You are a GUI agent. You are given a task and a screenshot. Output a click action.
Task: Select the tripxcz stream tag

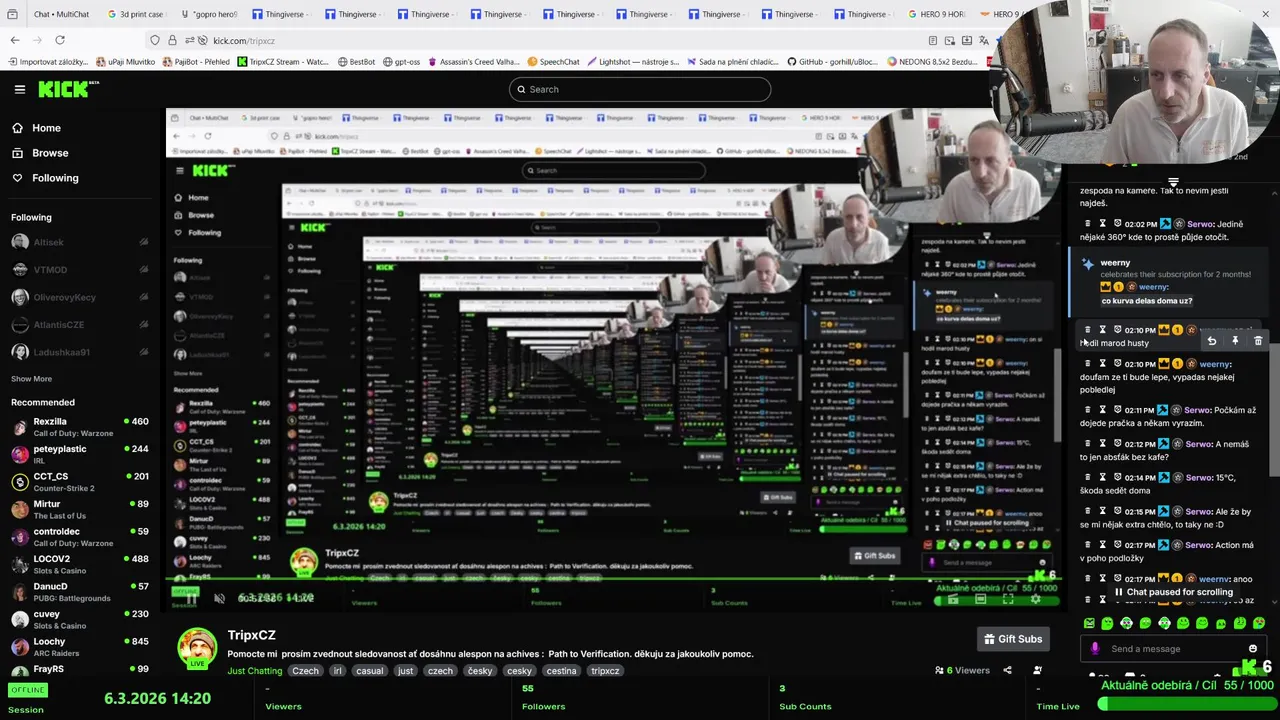[x=605, y=671]
